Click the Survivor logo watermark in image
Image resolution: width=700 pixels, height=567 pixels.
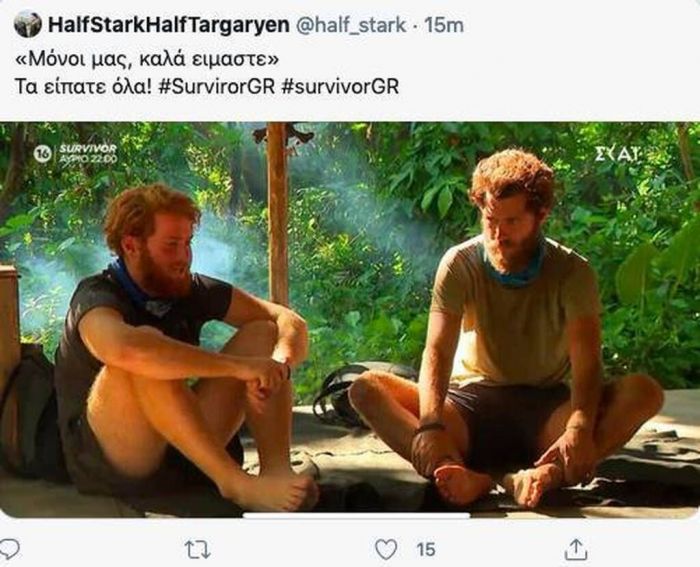88,149
